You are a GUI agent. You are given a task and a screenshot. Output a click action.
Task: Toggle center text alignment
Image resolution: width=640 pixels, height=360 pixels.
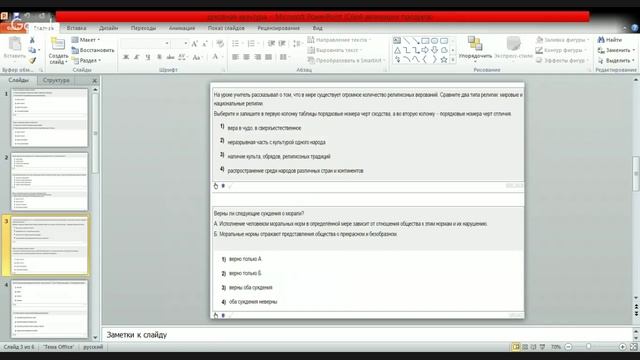coord(247,57)
